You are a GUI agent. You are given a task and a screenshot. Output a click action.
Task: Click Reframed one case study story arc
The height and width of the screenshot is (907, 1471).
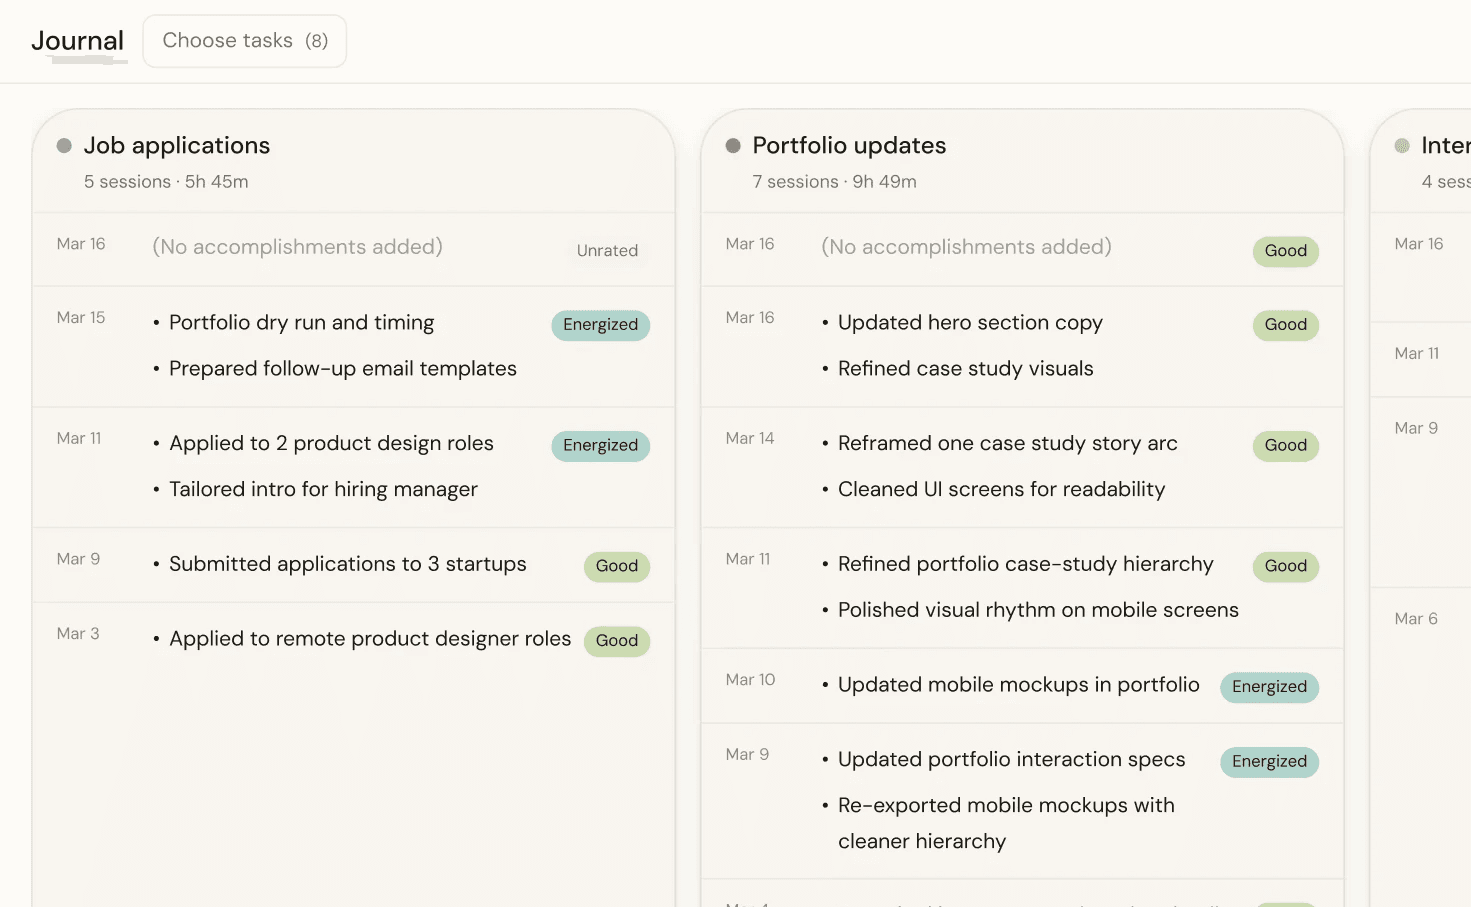[1007, 444]
